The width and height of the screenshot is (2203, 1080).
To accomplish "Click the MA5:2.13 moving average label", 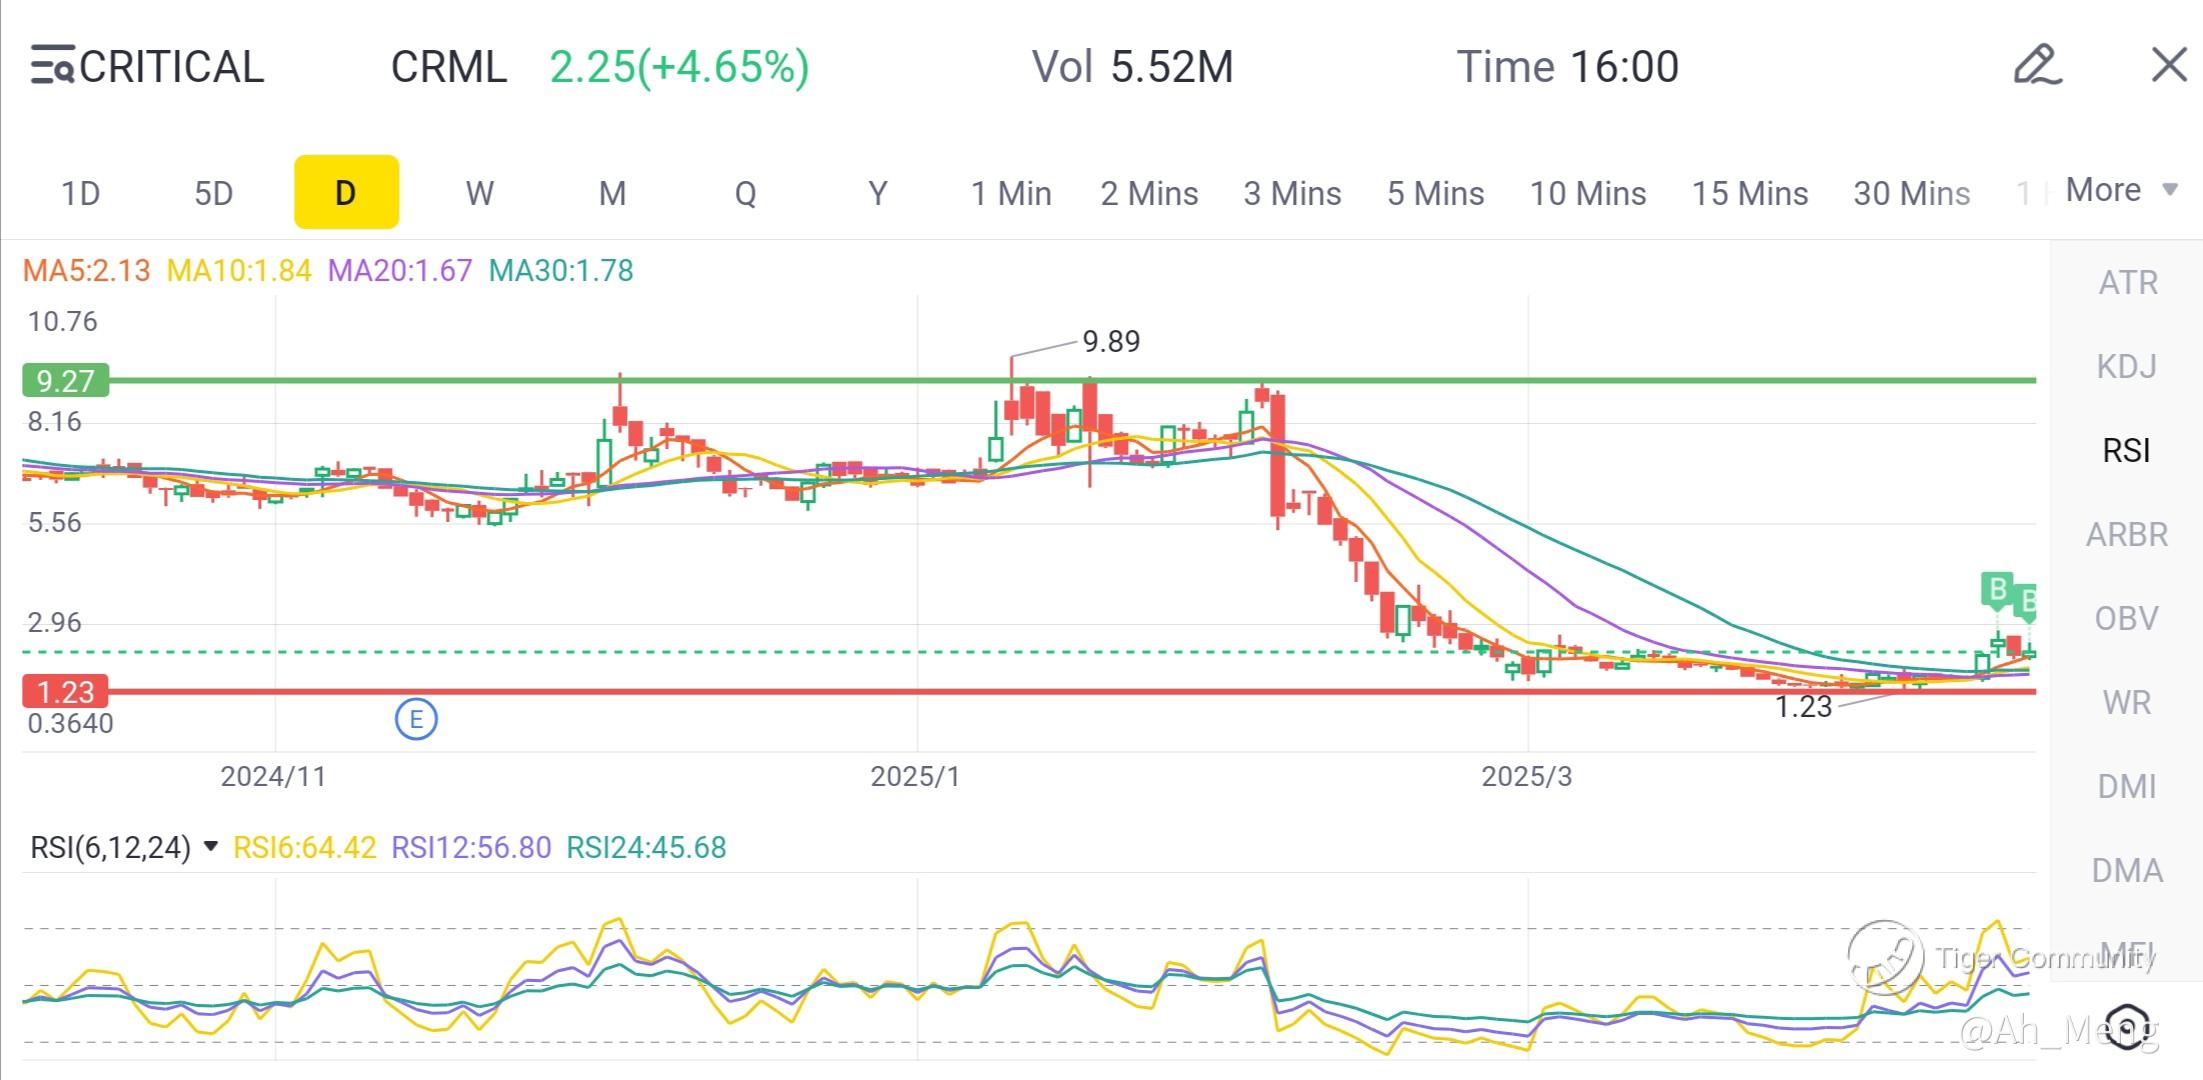I will pos(86,270).
